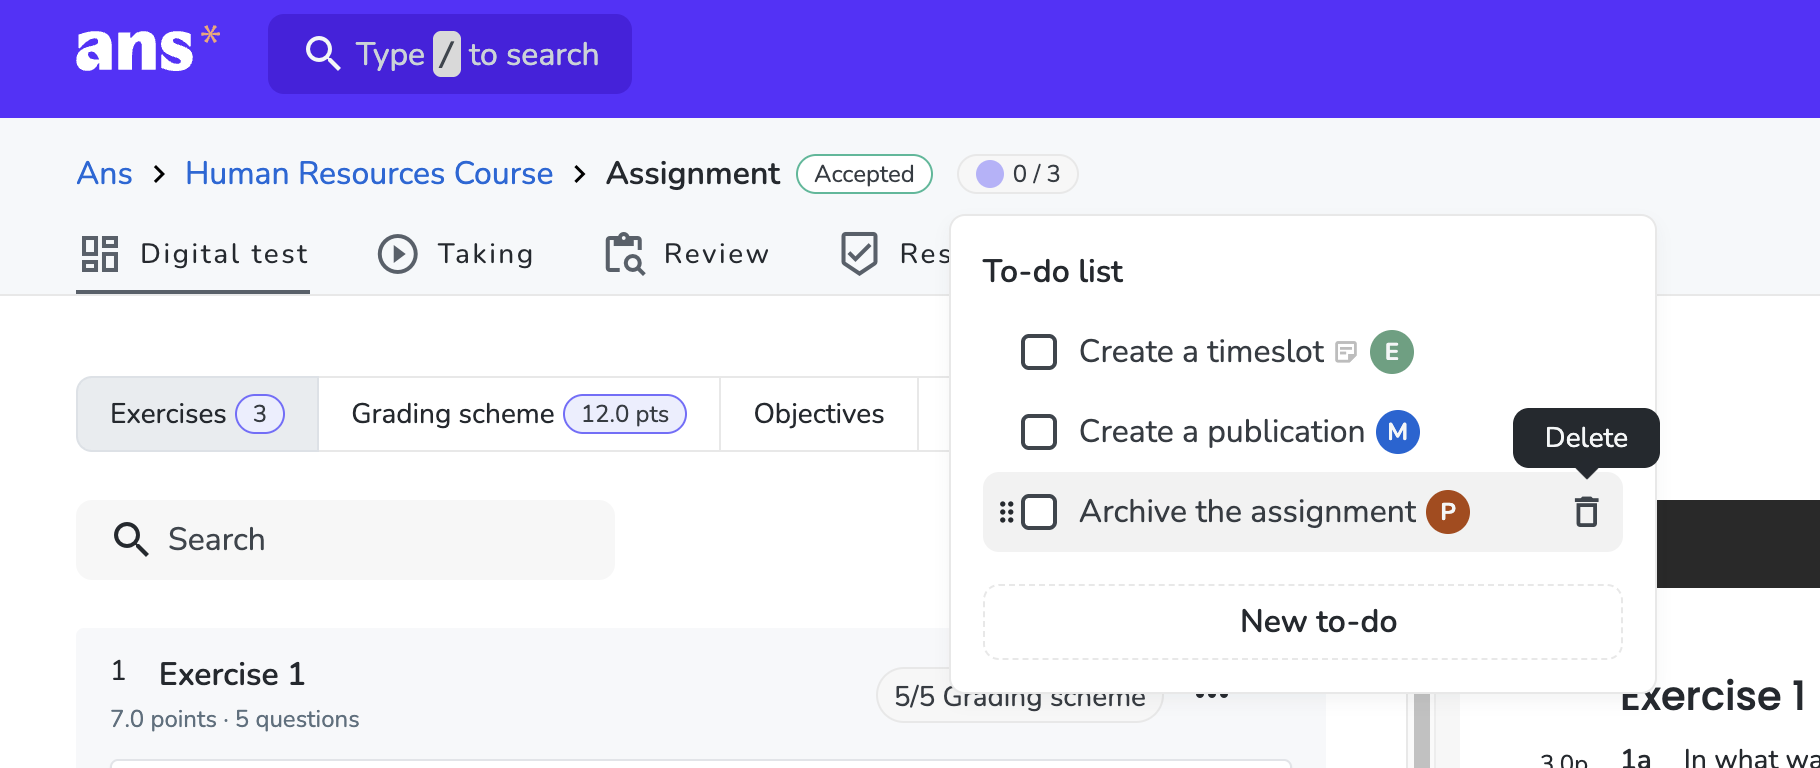Select the Objectives tab
Image resolution: width=1820 pixels, height=768 pixels.
[819, 414]
